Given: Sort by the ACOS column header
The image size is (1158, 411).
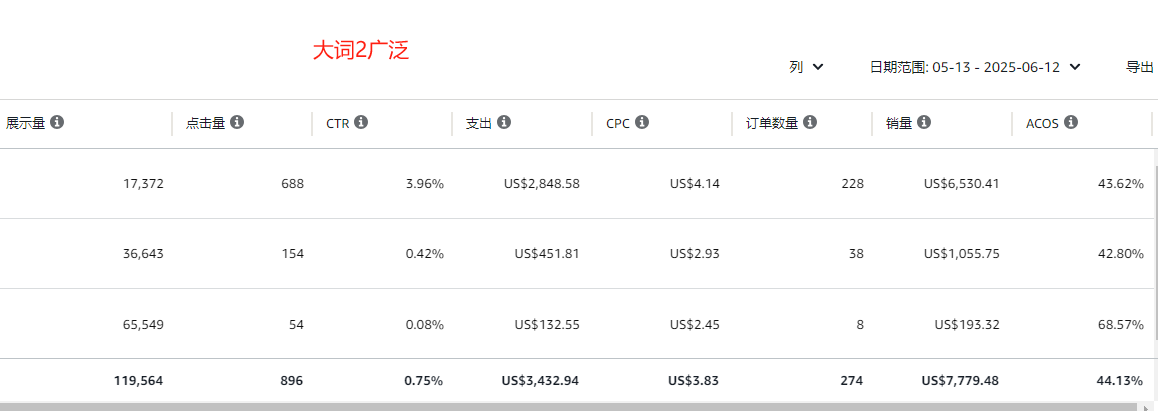Looking at the screenshot, I should pyautogui.click(x=1043, y=123).
